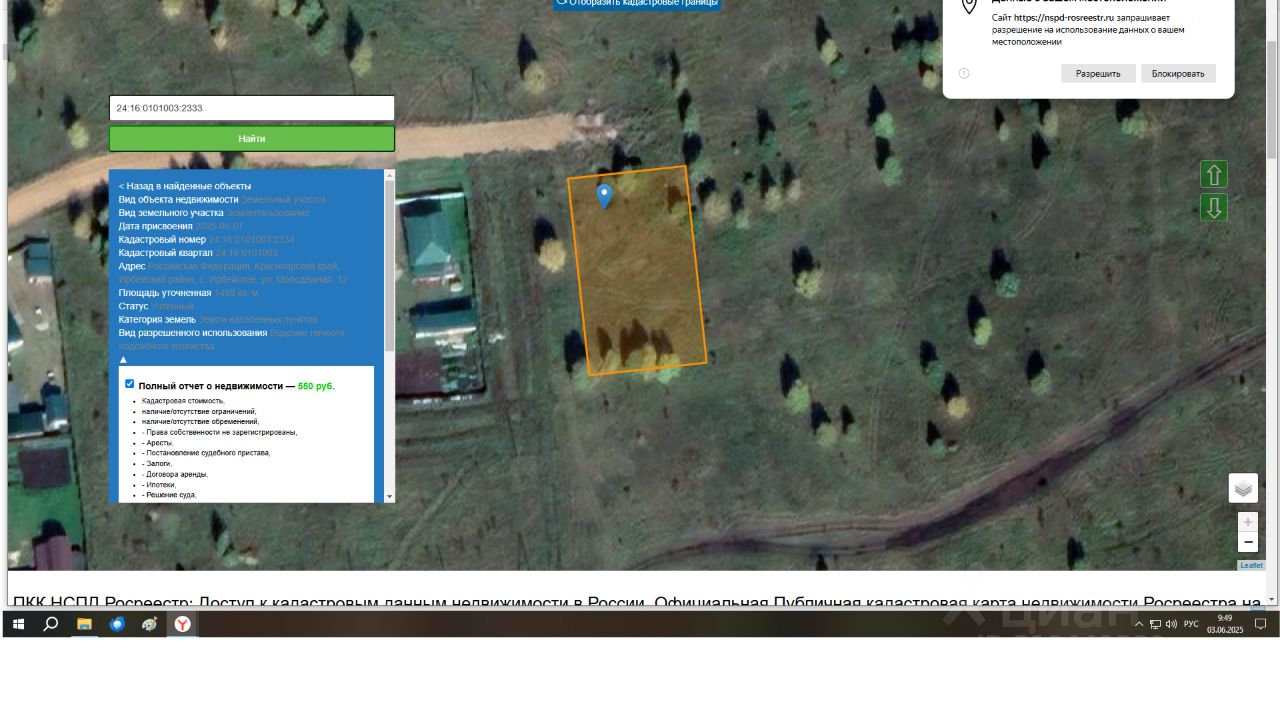The height and width of the screenshot is (720, 1280).
Task: Click the Площадь уточненная row
Action: [189, 293]
